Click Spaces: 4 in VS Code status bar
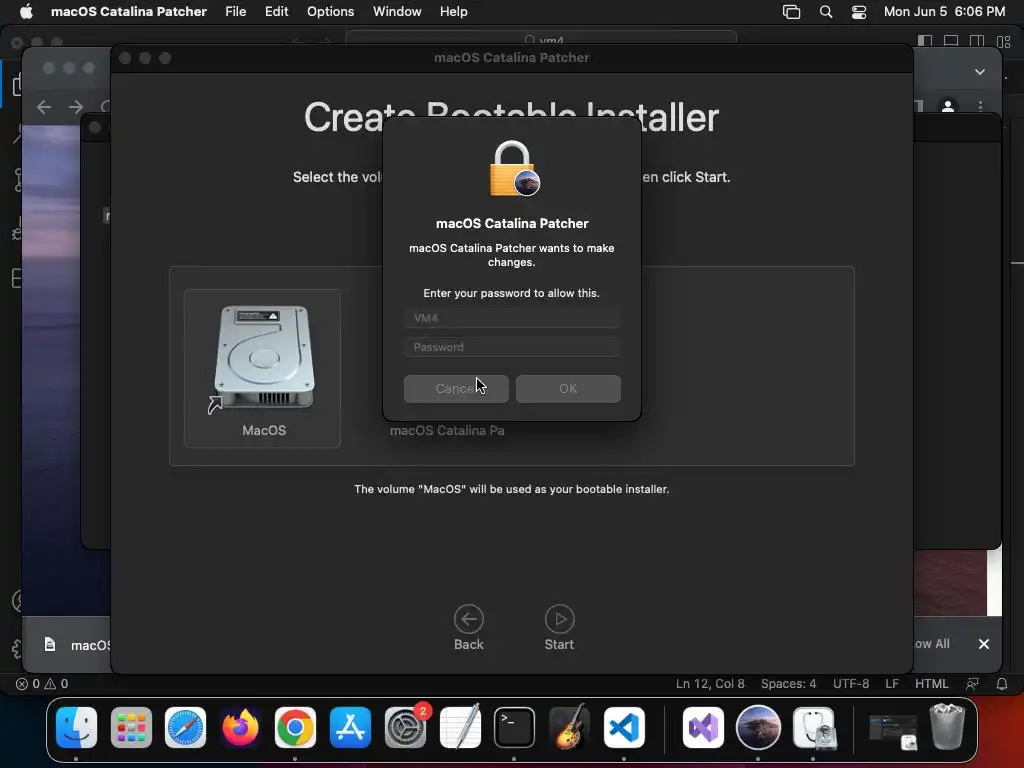 tap(788, 684)
